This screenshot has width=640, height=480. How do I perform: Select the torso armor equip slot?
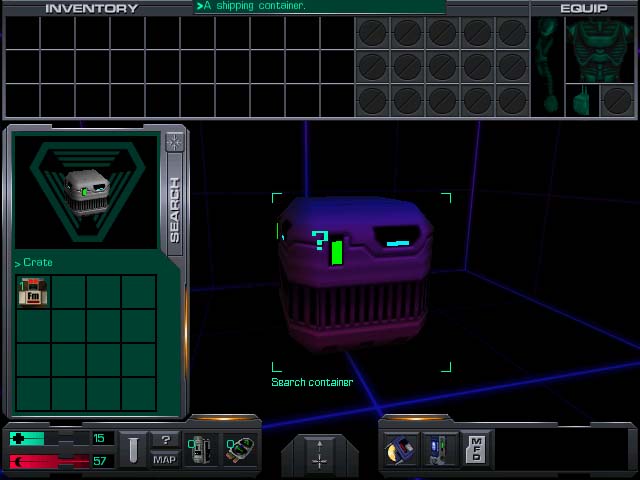pos(600,49)
